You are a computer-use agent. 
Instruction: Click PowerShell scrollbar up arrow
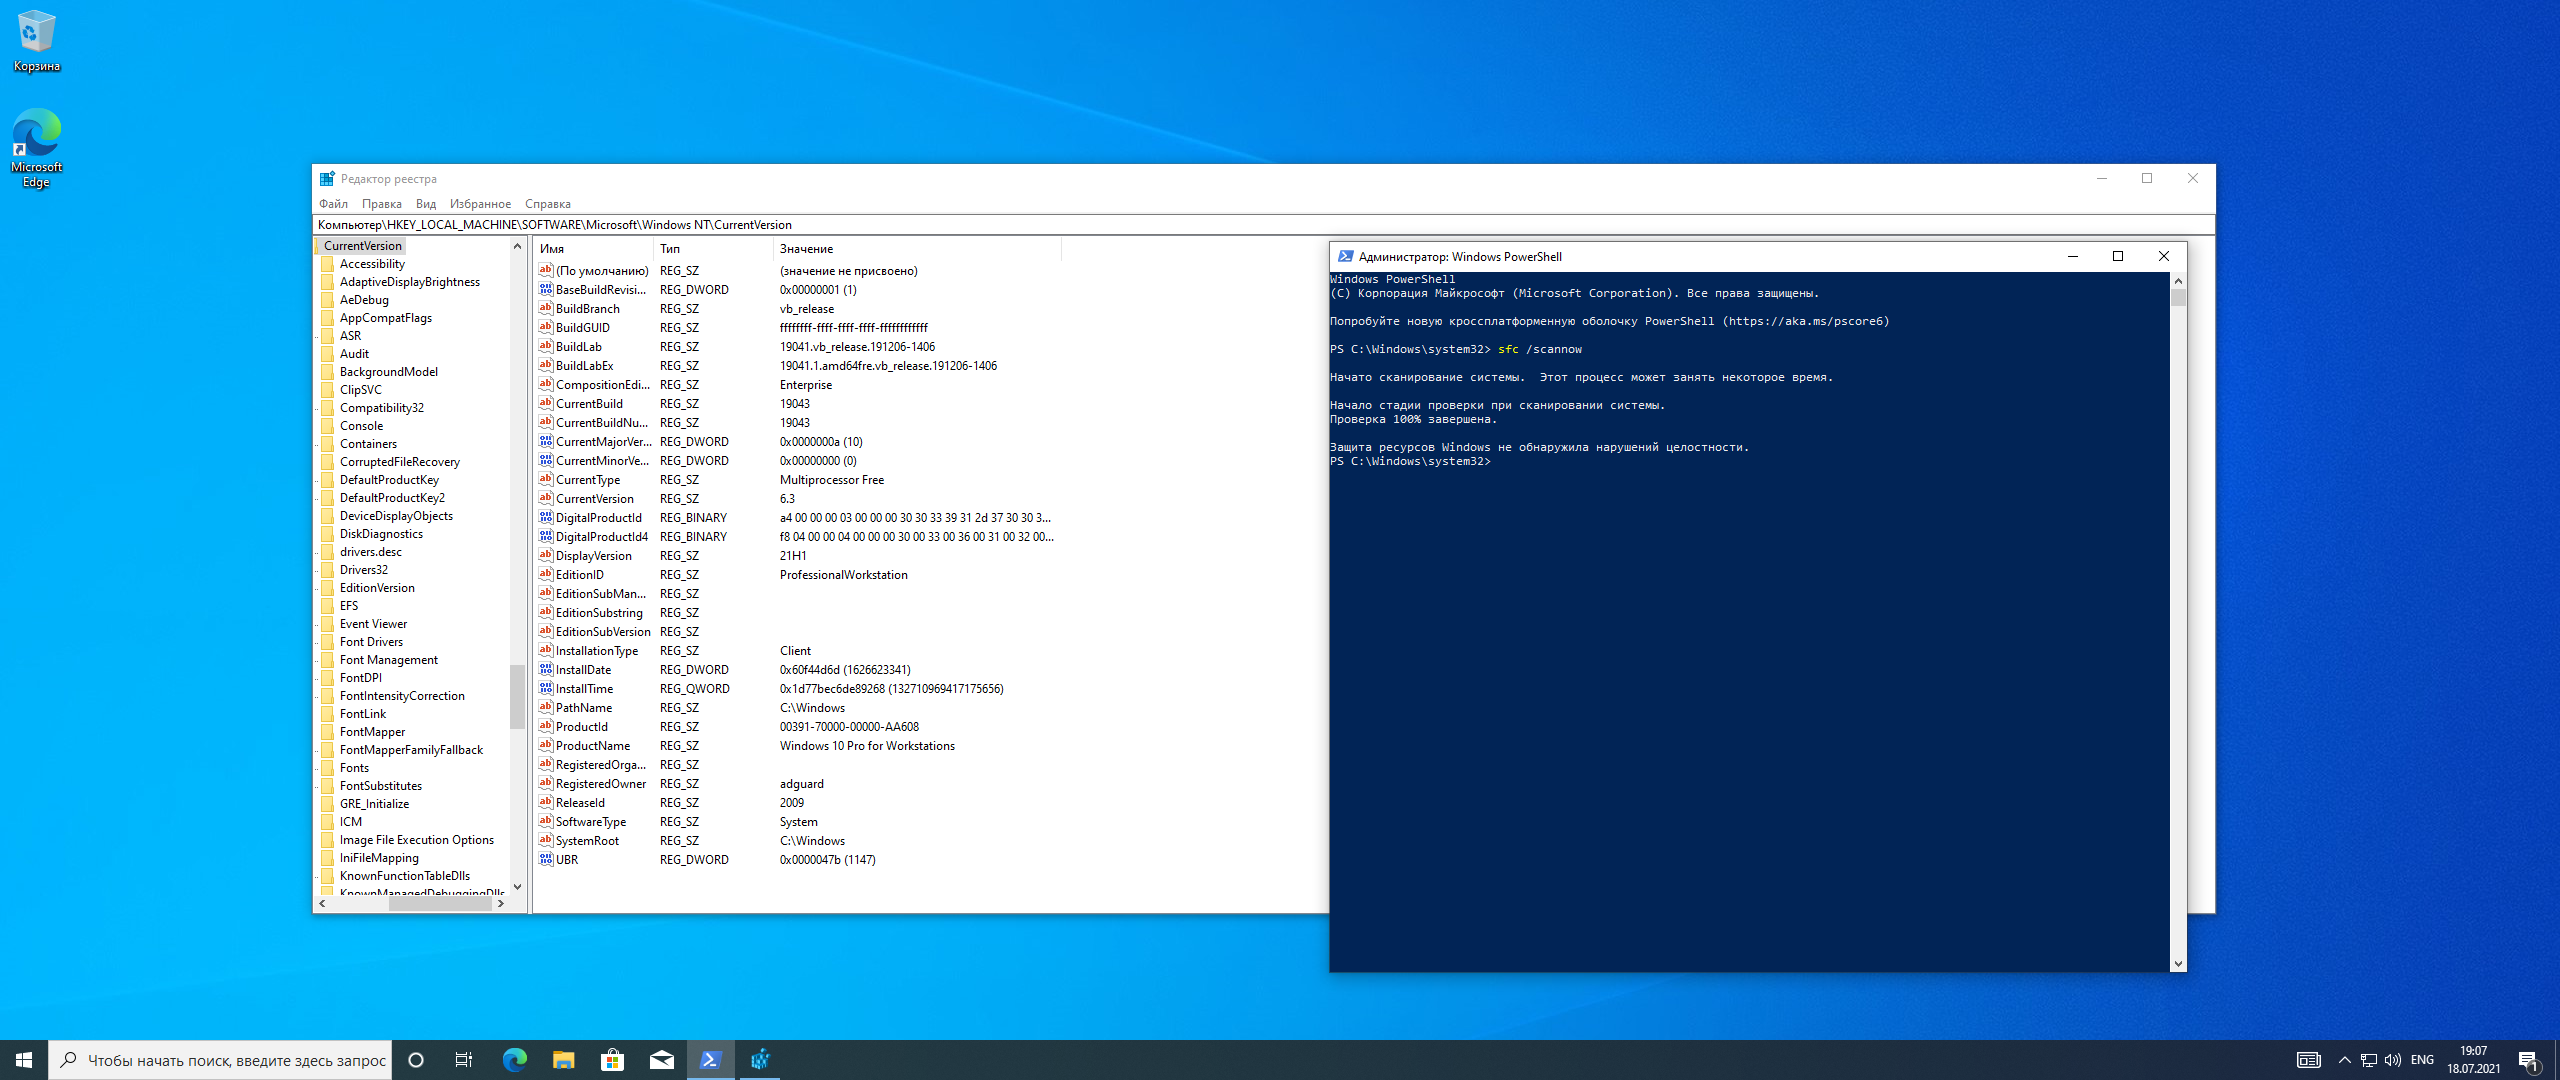click(x=2178, y=281)
